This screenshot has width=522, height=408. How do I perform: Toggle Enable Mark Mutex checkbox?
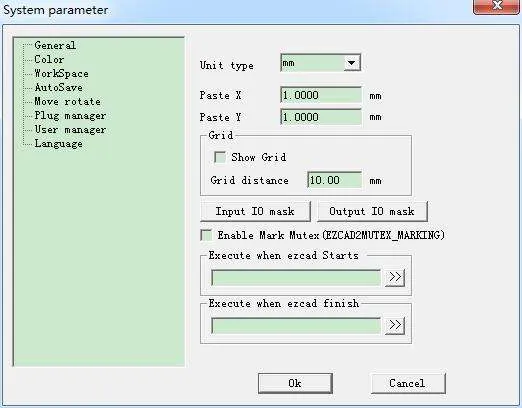click(206, 235)
